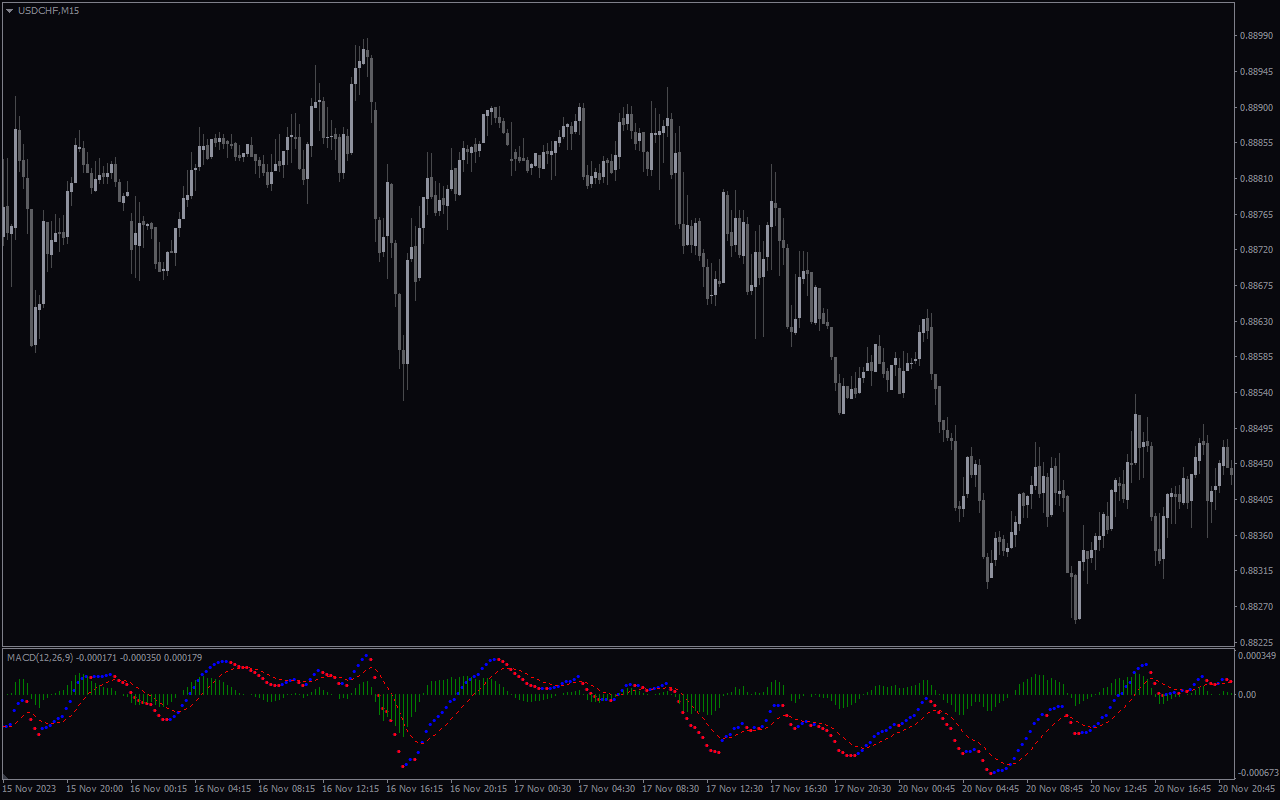Click the 20 Nov 16:45 time label

(x=1183, y=789)
